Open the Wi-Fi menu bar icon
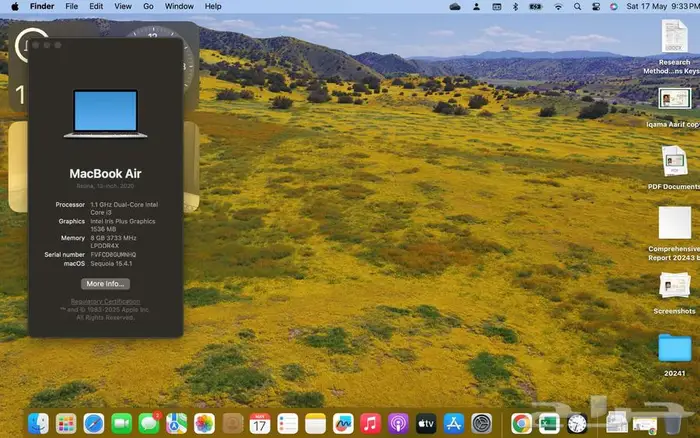 [x=558, y=6]
